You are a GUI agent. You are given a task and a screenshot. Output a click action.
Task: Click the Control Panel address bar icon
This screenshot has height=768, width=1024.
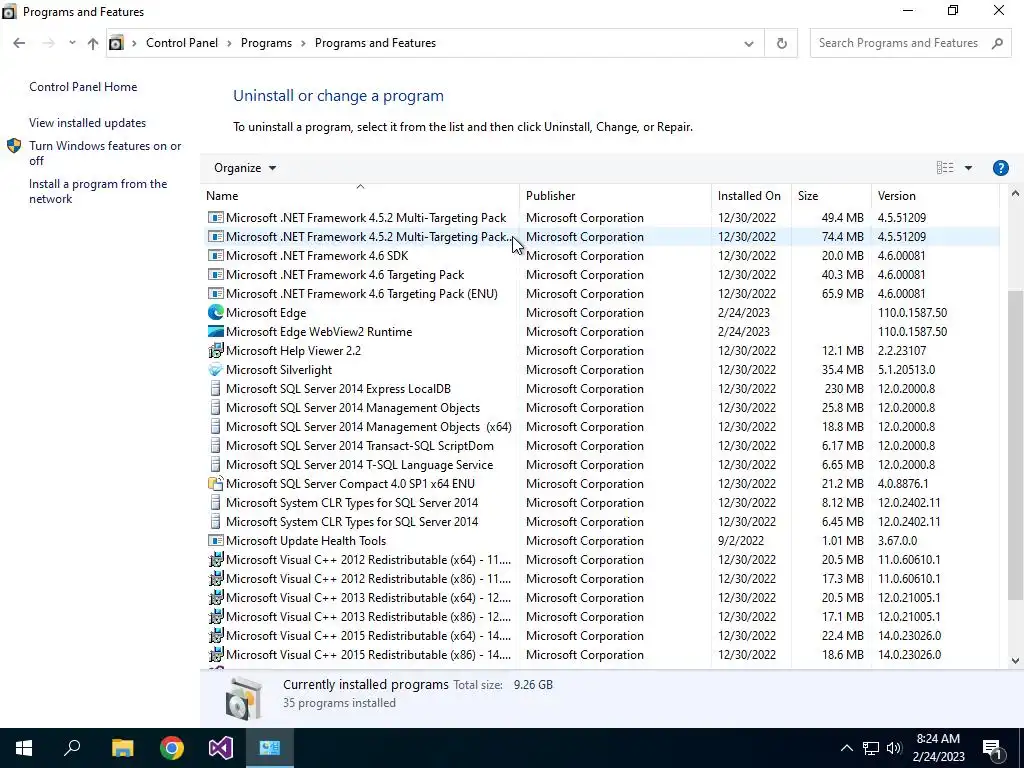tap(116, 43)
